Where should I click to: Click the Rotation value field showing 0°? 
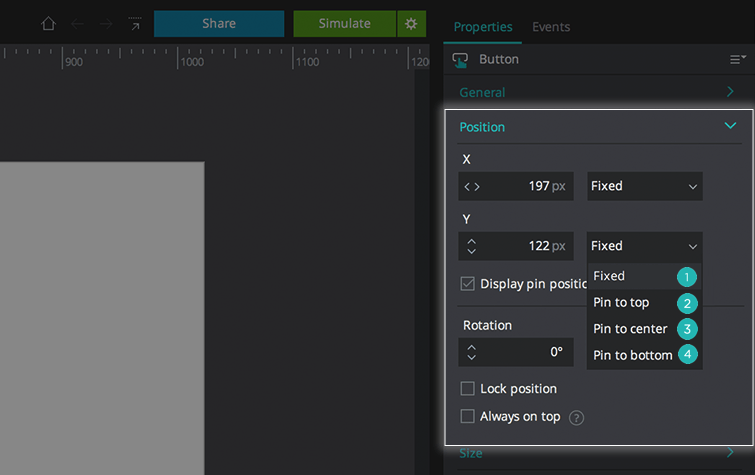pyautogui.click(x=516, y=352)
